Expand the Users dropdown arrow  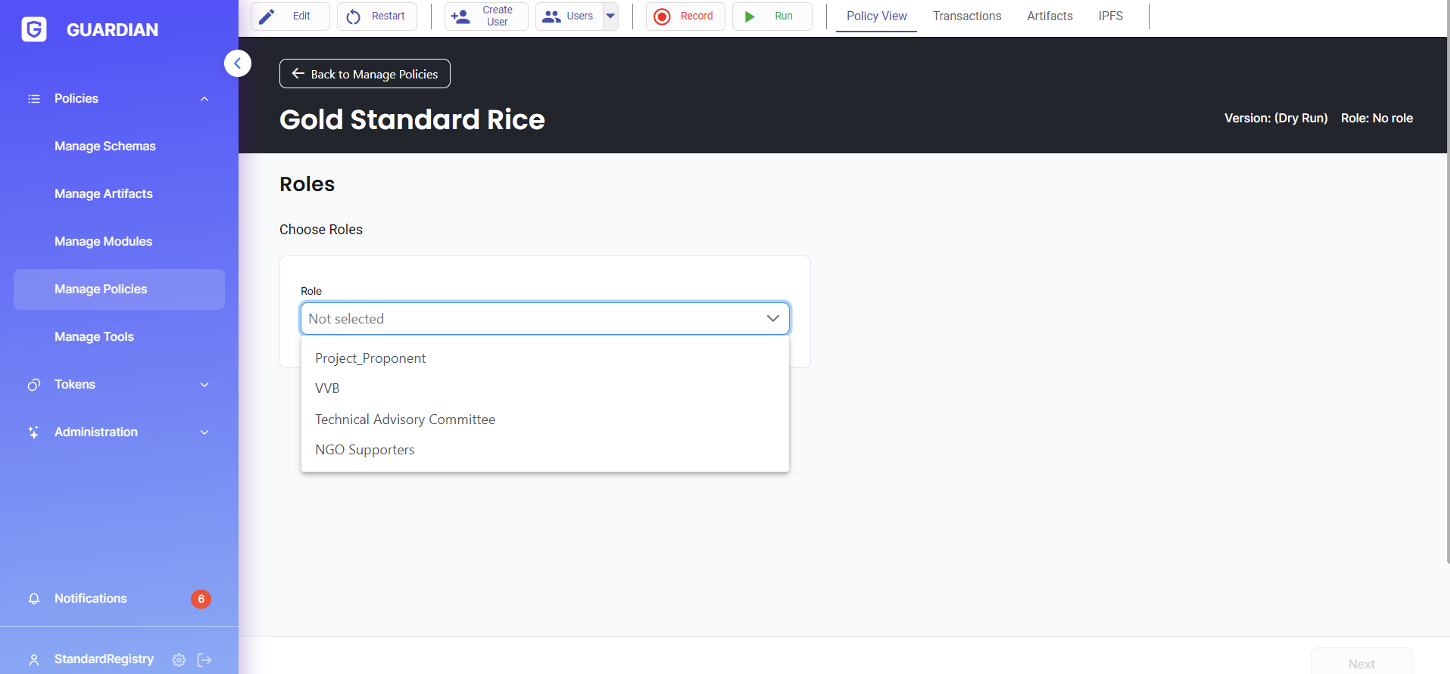coord(611,16)
